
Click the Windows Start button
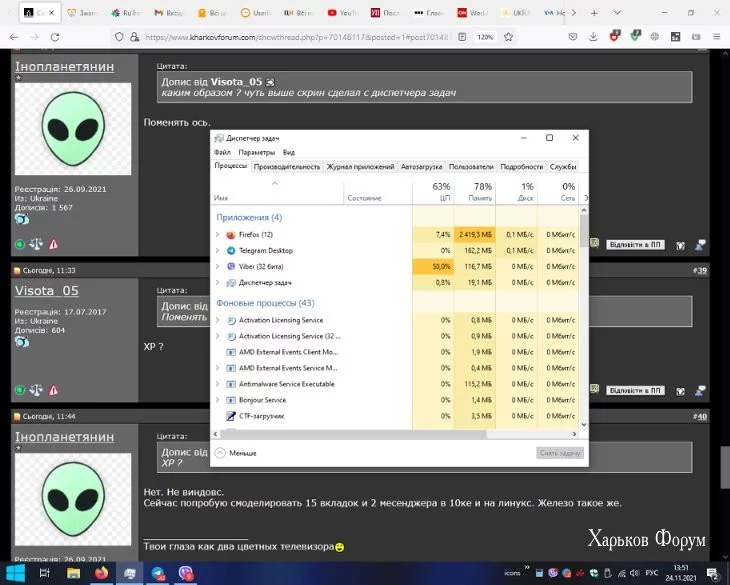click(x=13, y=573)
